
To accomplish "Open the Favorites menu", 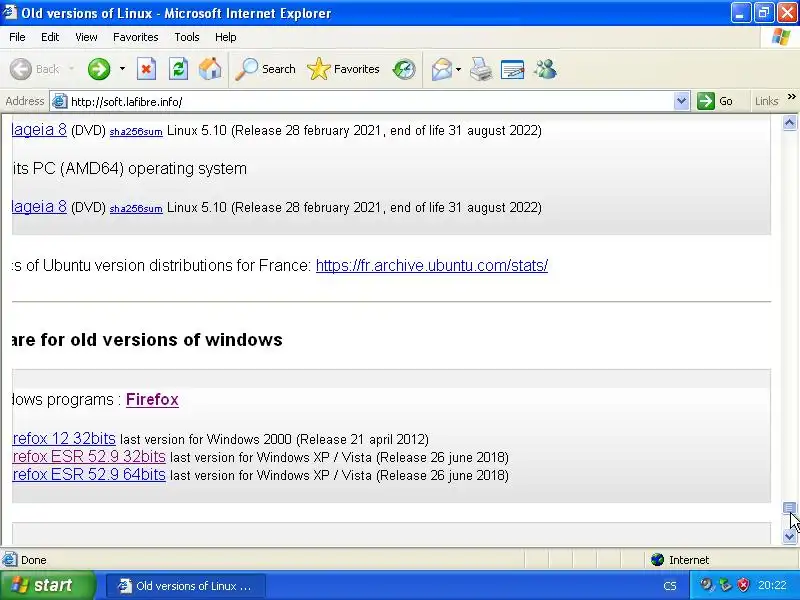I will click(x=136, y=37).
